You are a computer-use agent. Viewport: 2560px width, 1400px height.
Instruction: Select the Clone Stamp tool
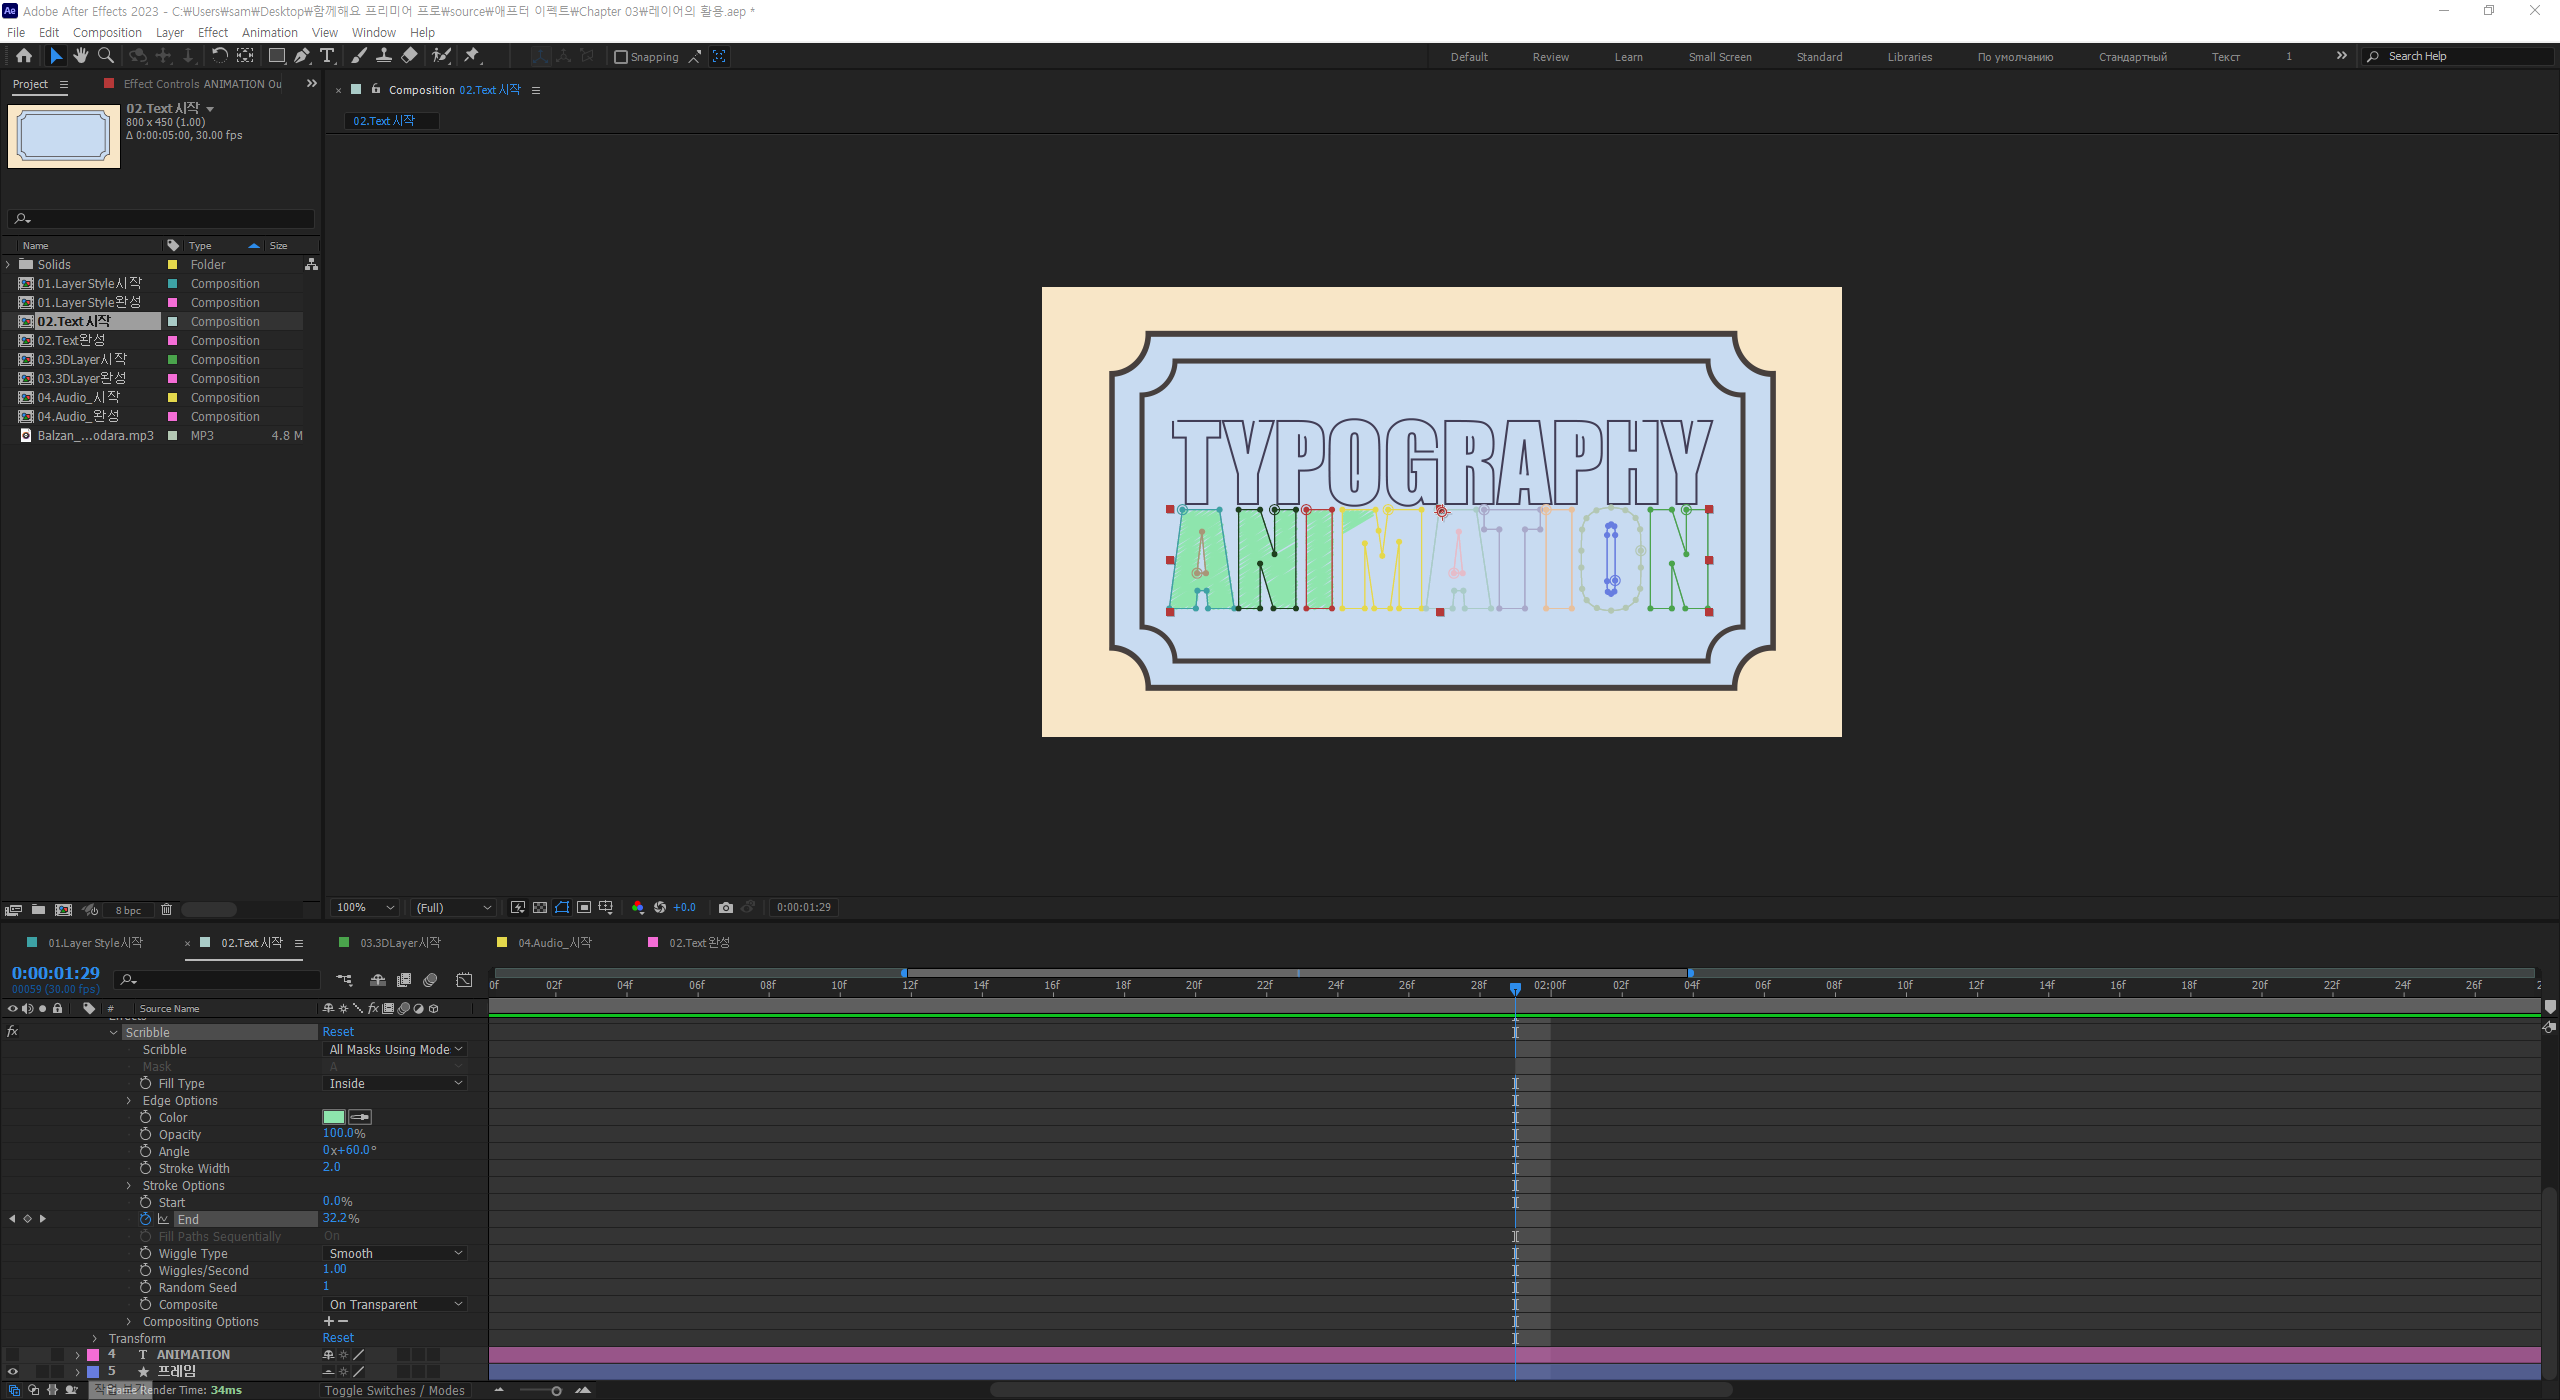coord(384,56)
